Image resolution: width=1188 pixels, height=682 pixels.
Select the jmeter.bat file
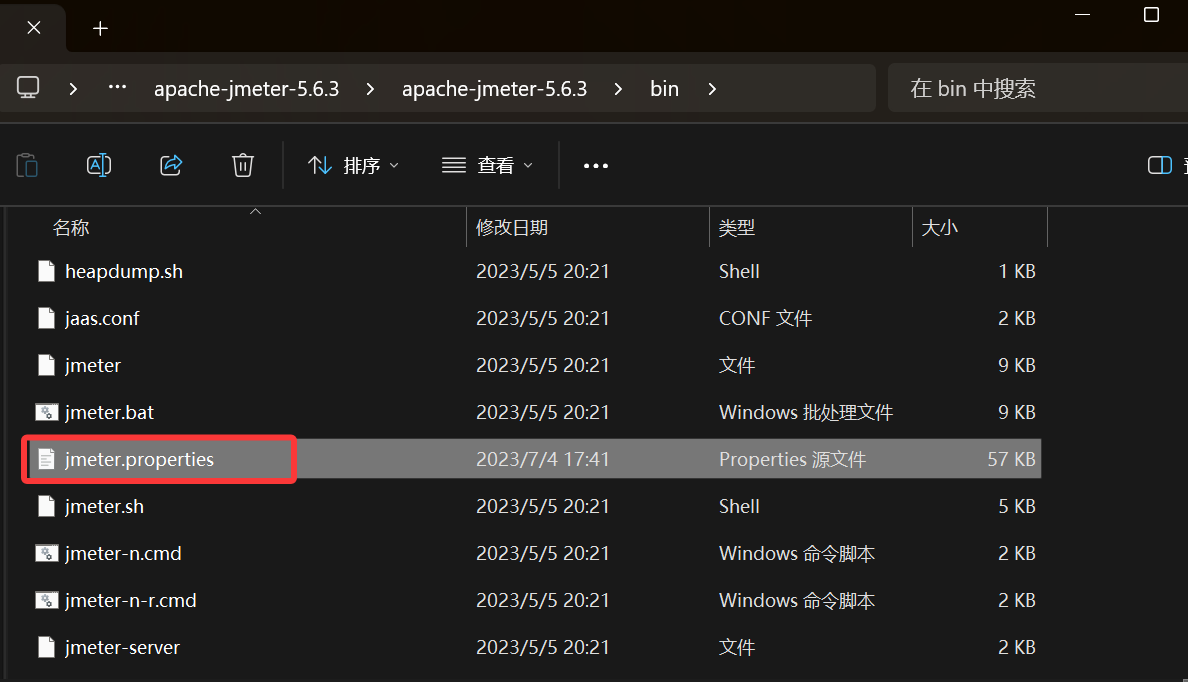(x=109, y=412)
